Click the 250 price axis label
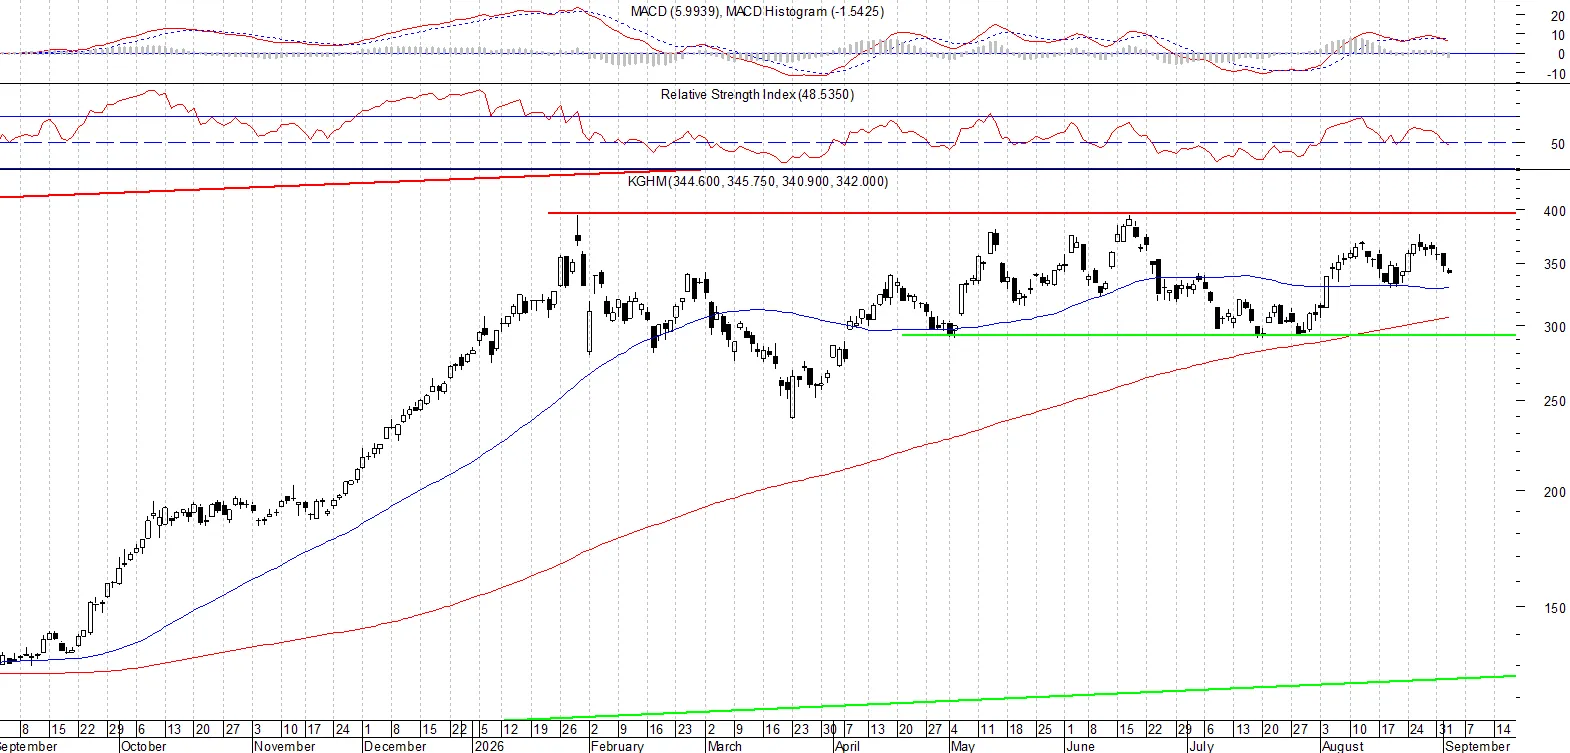1570x753 pixels. [1555, 401]
